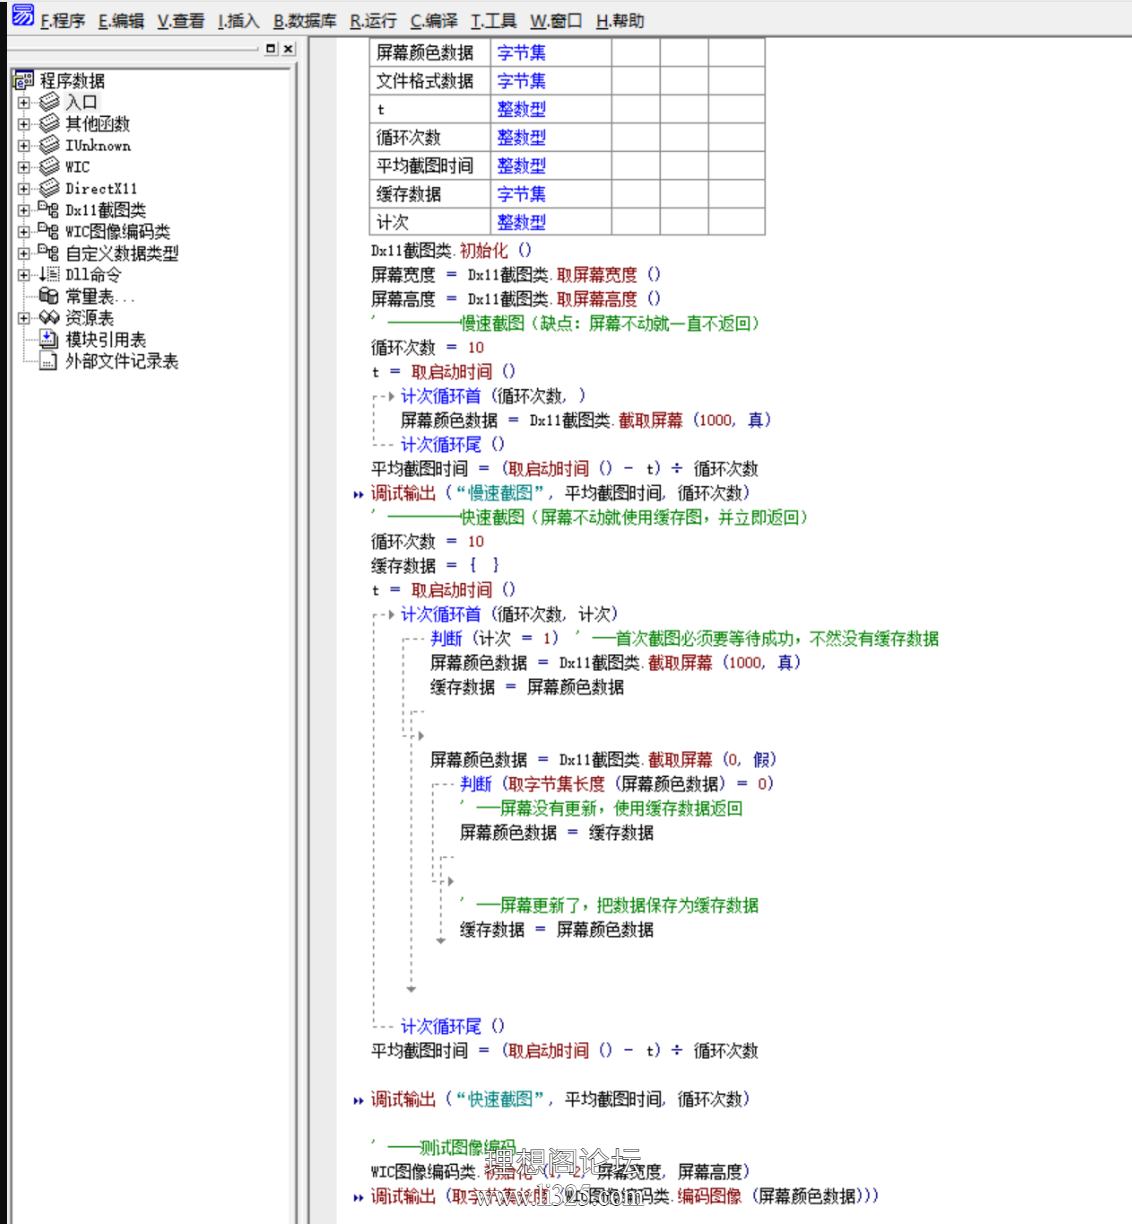
Task: Select the 入口 entry module icon
Action: pyautogui.click(x=50, y=102)
